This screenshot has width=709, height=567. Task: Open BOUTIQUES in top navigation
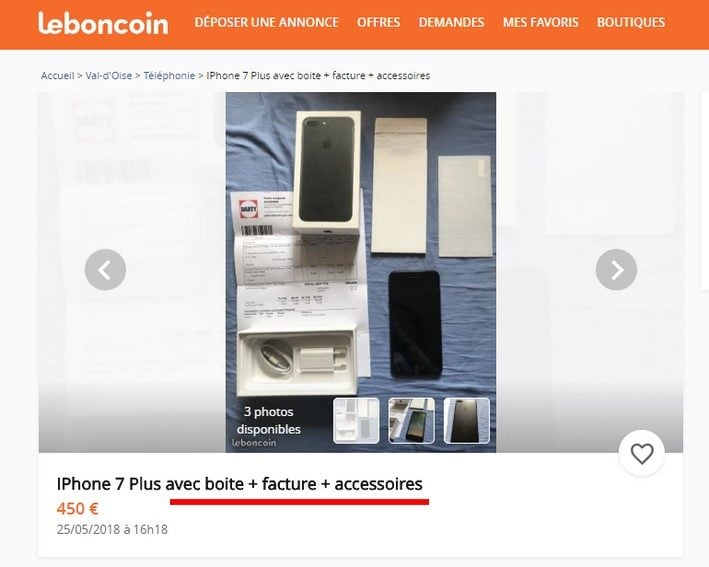(x=631, y=22)
